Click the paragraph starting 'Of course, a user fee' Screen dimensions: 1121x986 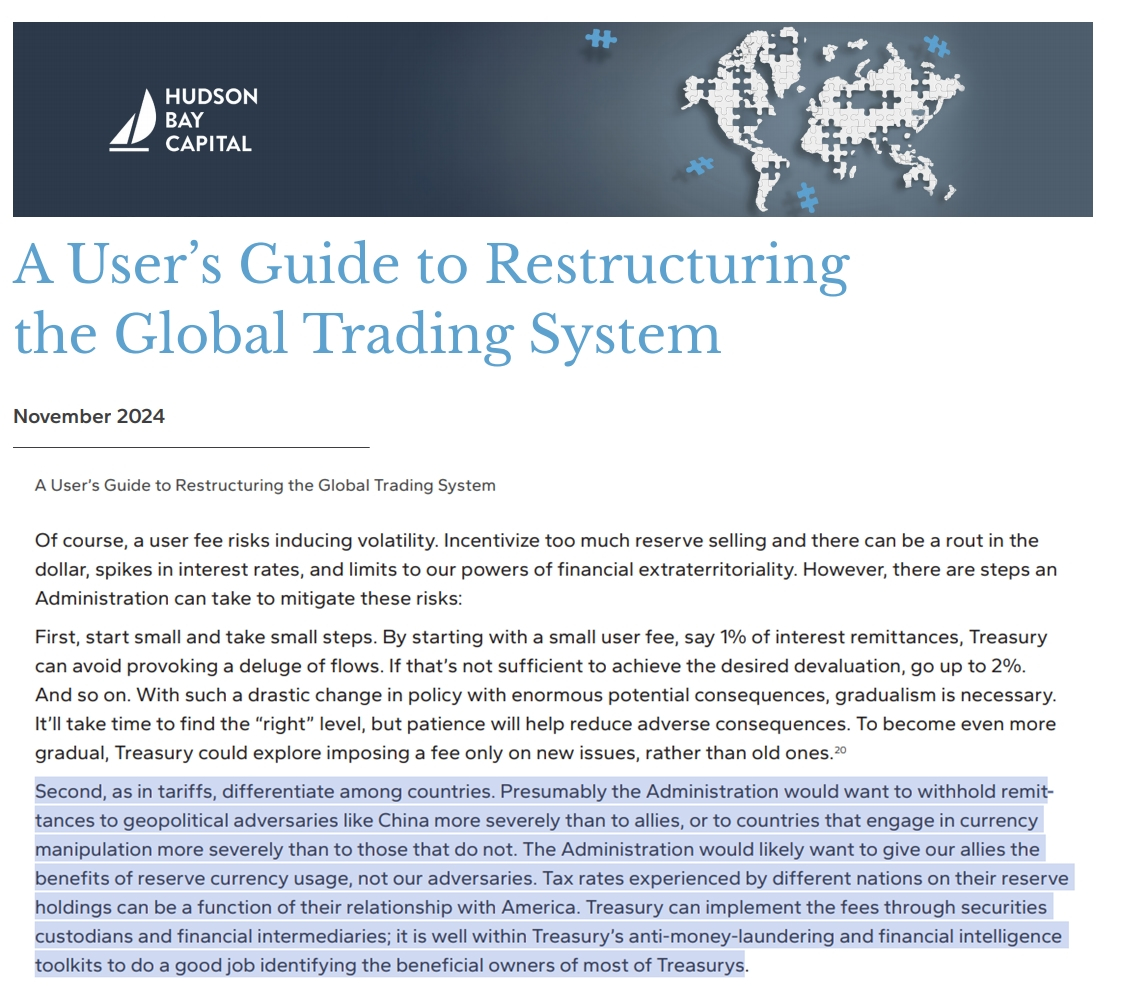[x=545, y=569]
